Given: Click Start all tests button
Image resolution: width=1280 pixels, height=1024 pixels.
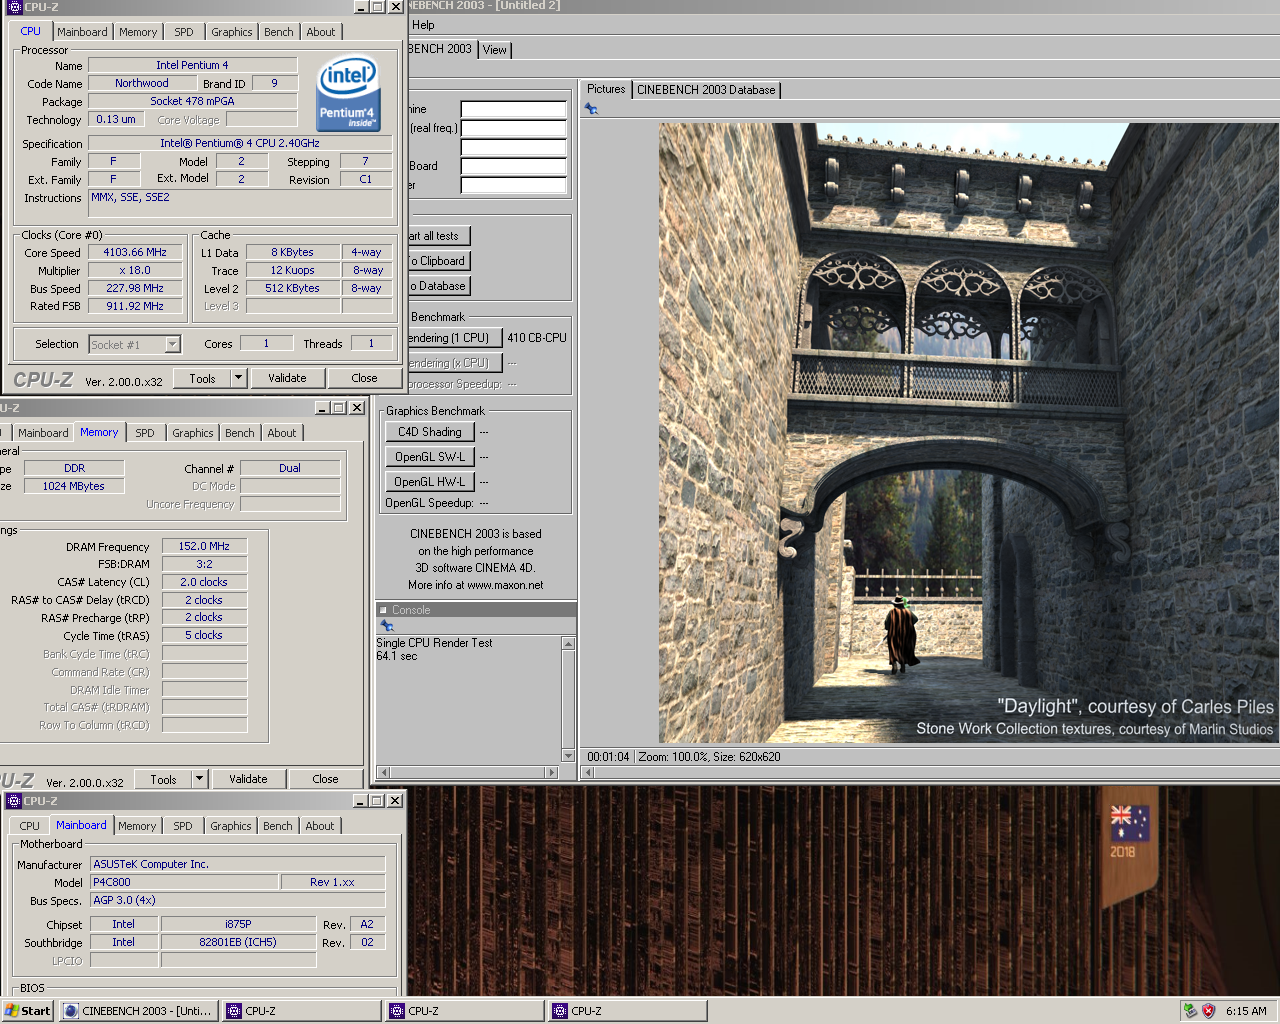Looking at the screenshot, I should click(x=438, y=236).
